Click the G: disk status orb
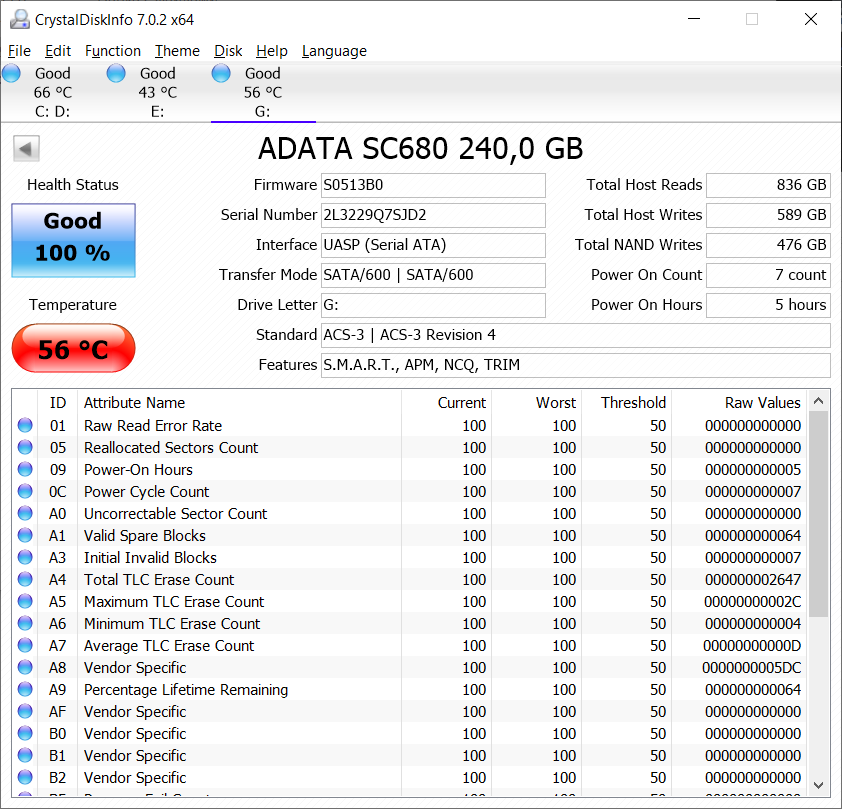The width and height of the screenshot is (842, 809). 221,73
